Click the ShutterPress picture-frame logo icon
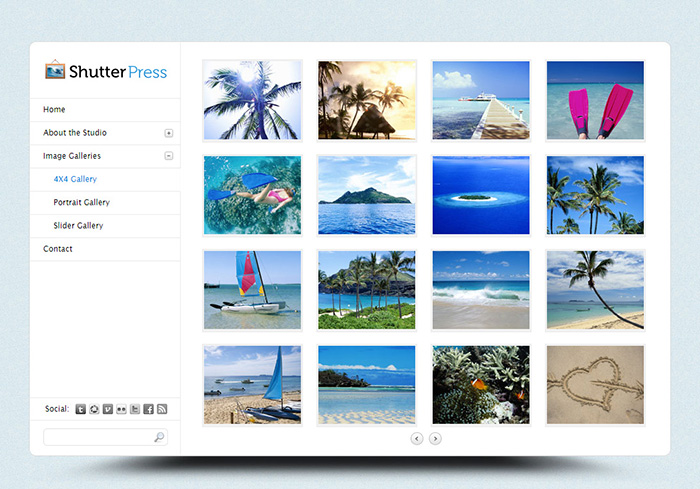This screenshot has width=700, height=489. coord(55,70)
